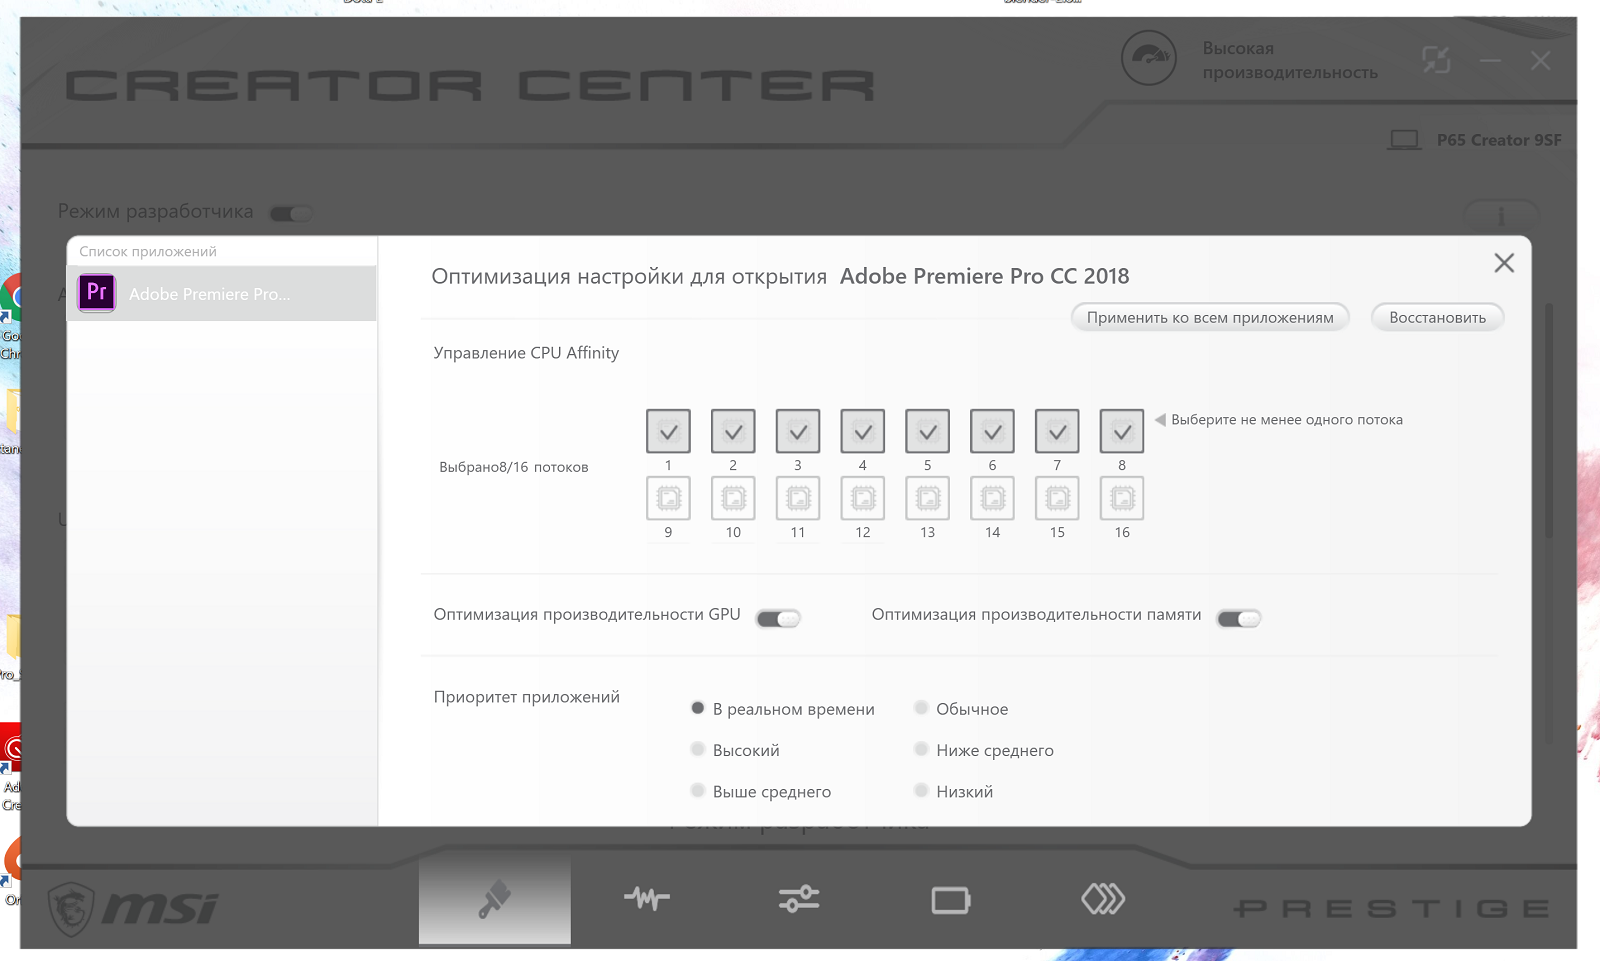
Task: Uncheck CPU thread 8 checkbox
Action: [x=1122, y=431]
